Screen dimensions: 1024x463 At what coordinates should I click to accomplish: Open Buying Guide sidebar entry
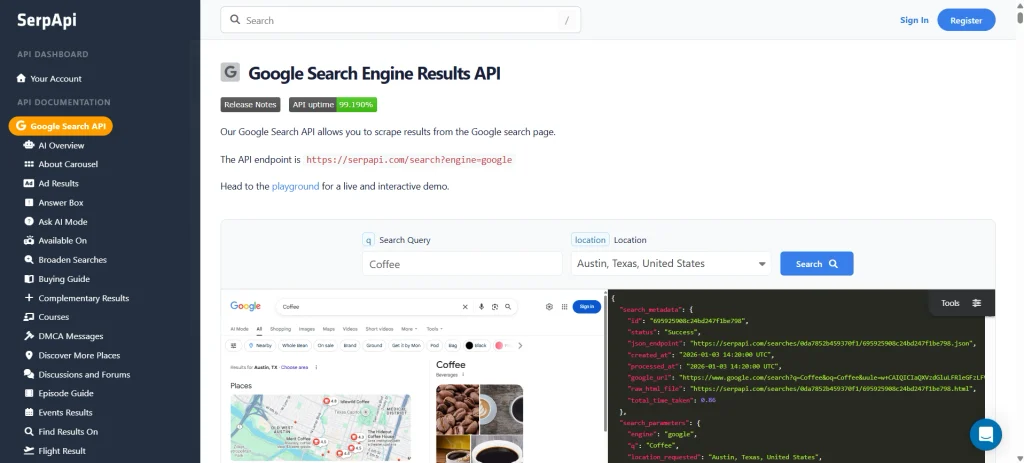point(64,279)
